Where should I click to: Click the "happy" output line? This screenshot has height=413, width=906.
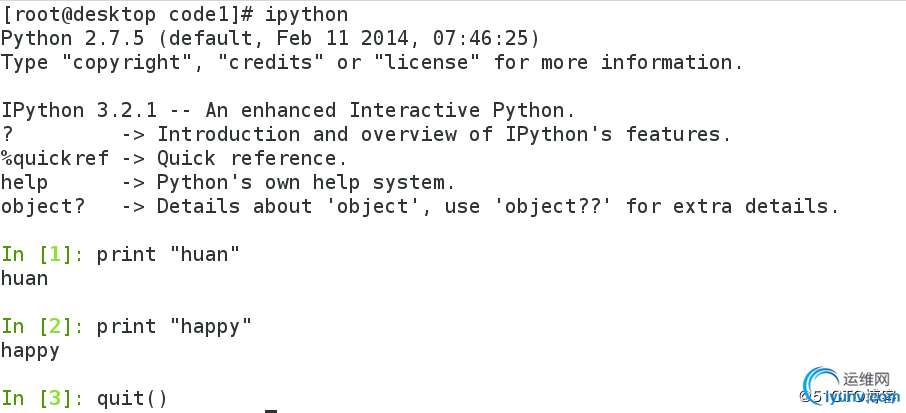pos(30,350)
